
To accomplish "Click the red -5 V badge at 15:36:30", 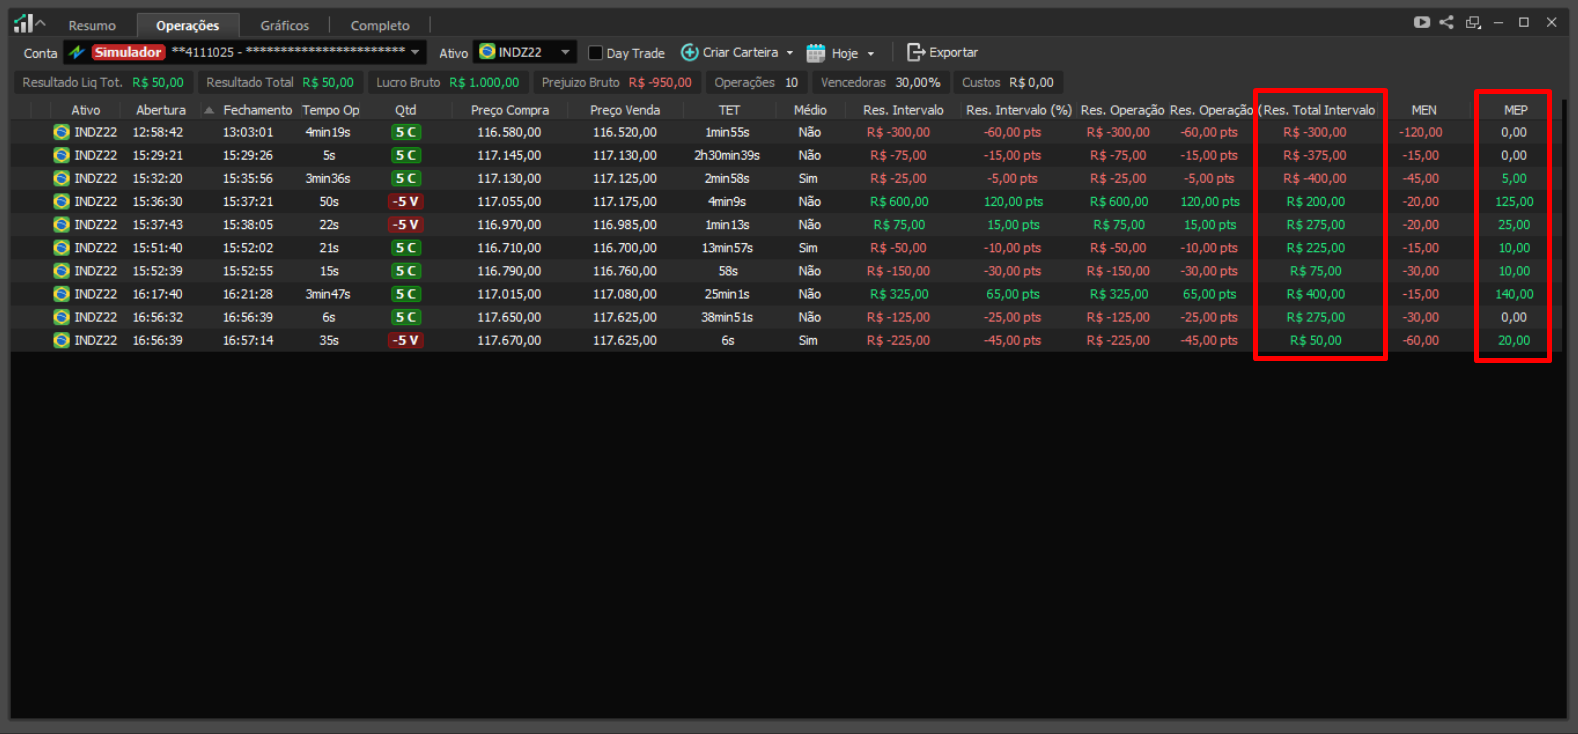I will pyautogui.click(x=405, y=202).
